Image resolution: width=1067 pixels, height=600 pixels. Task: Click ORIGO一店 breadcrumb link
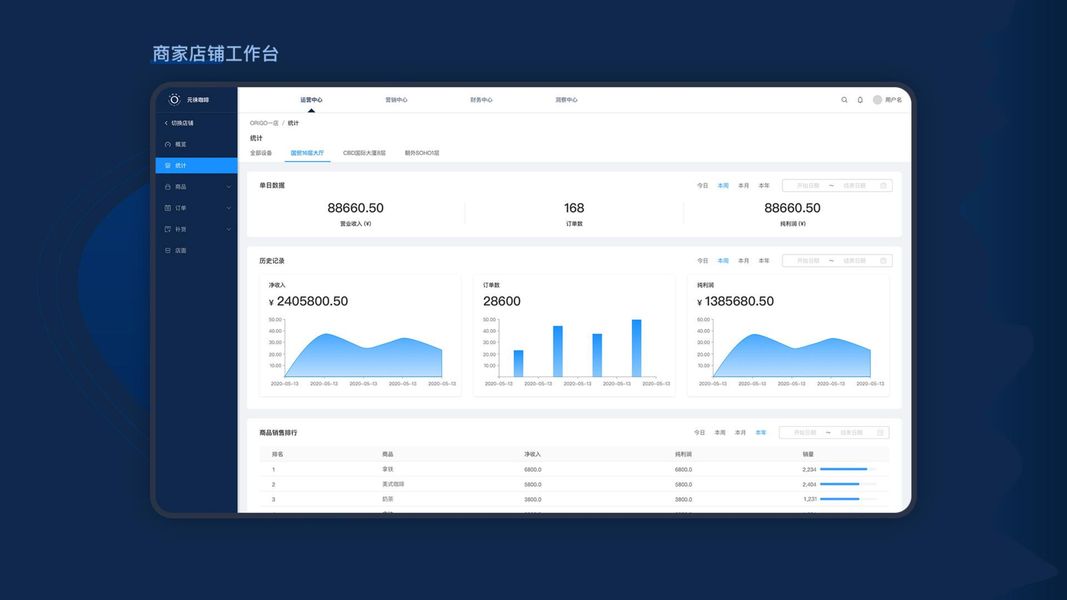(264, 123)
